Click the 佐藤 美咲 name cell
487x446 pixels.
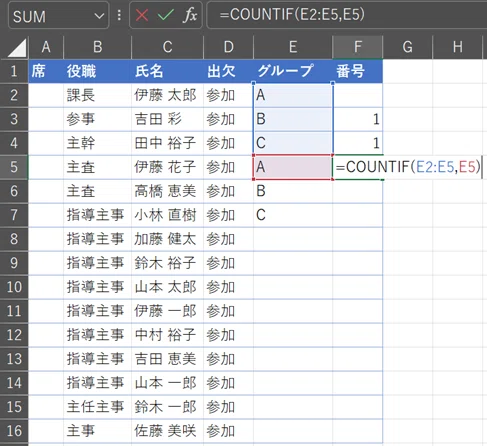click(167, 431)
